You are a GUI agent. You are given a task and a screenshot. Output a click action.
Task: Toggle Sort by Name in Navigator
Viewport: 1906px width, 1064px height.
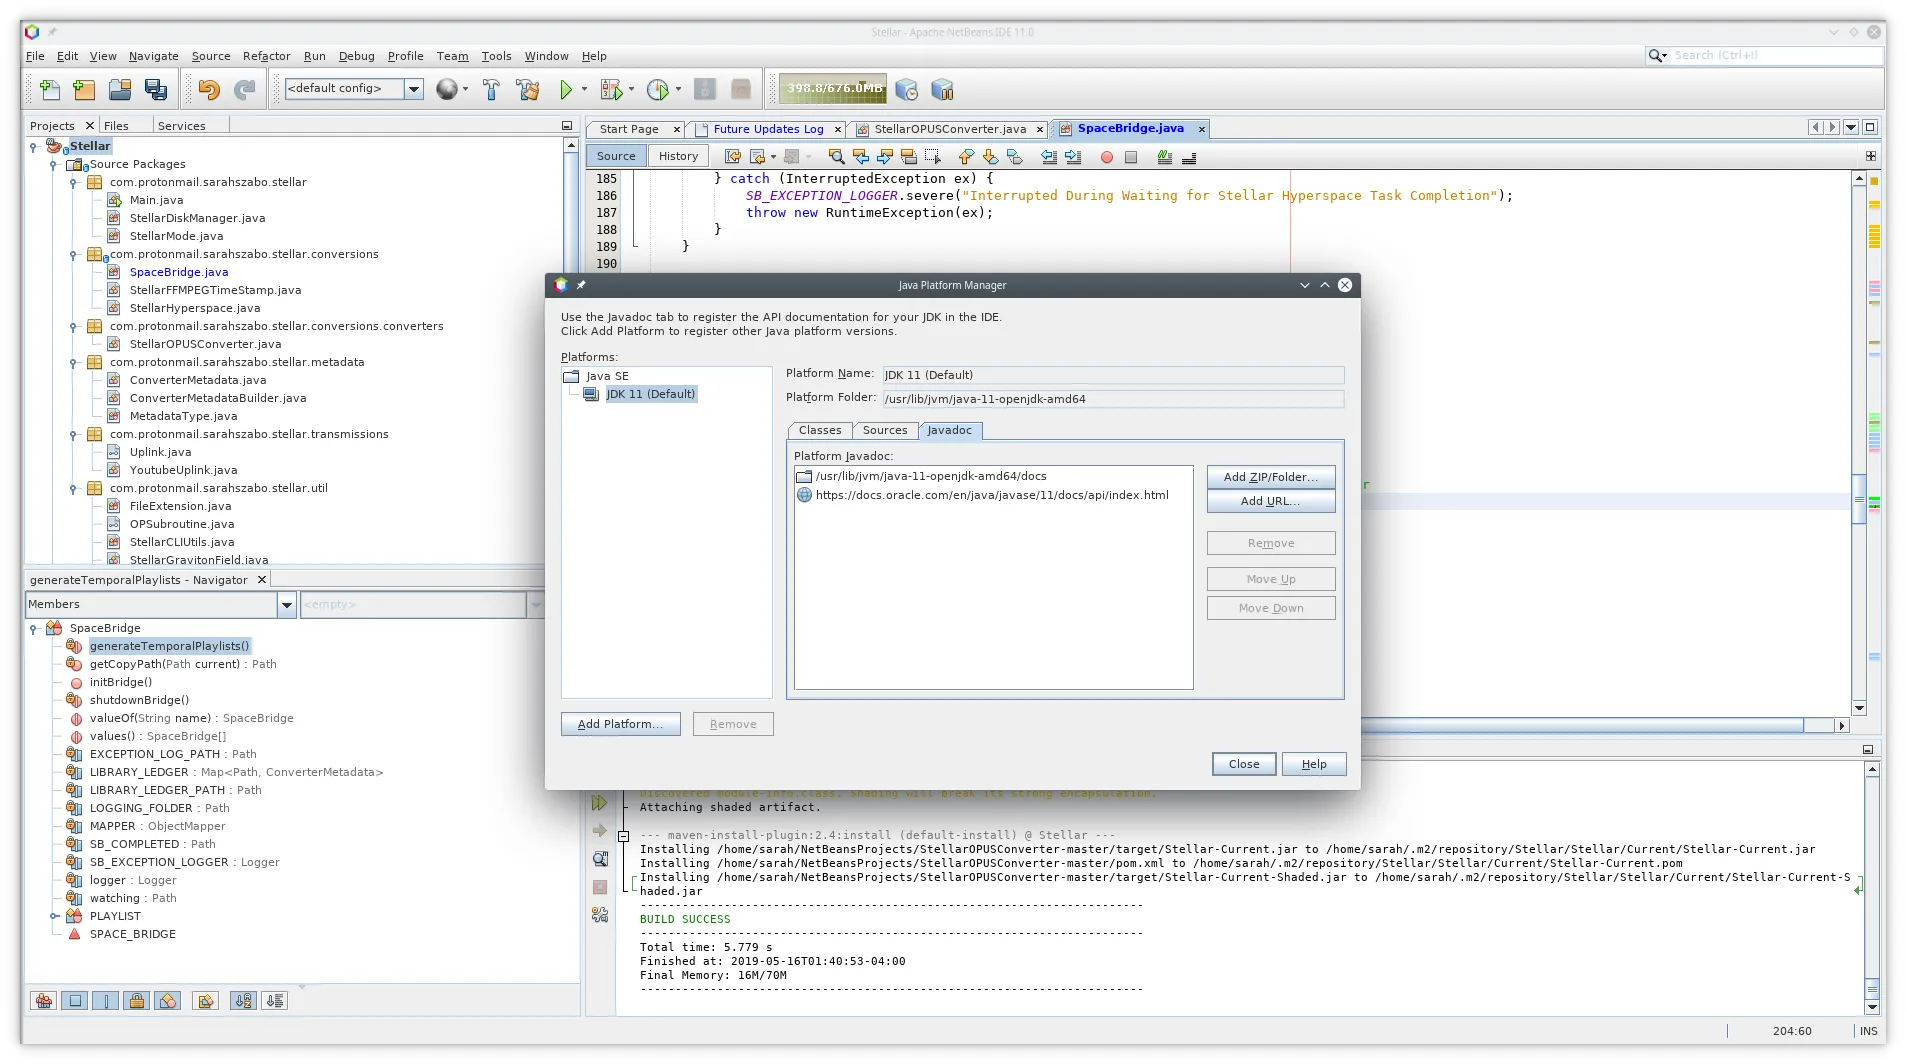tap(243, 1001)
